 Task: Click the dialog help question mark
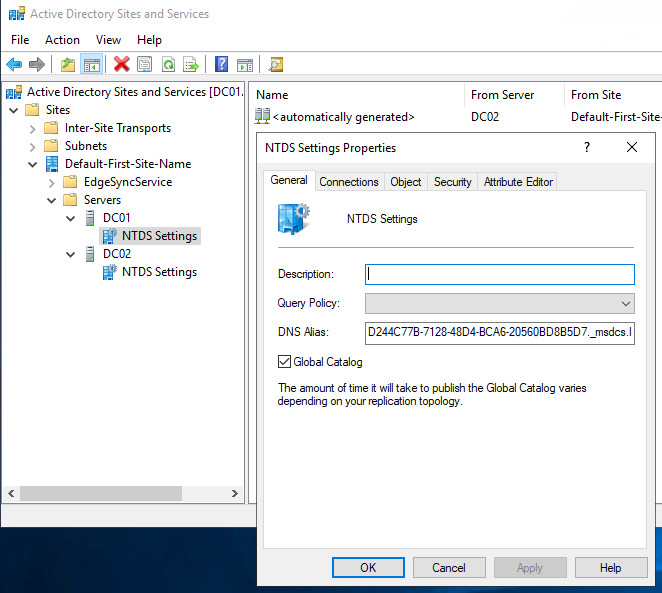point(587,147)
